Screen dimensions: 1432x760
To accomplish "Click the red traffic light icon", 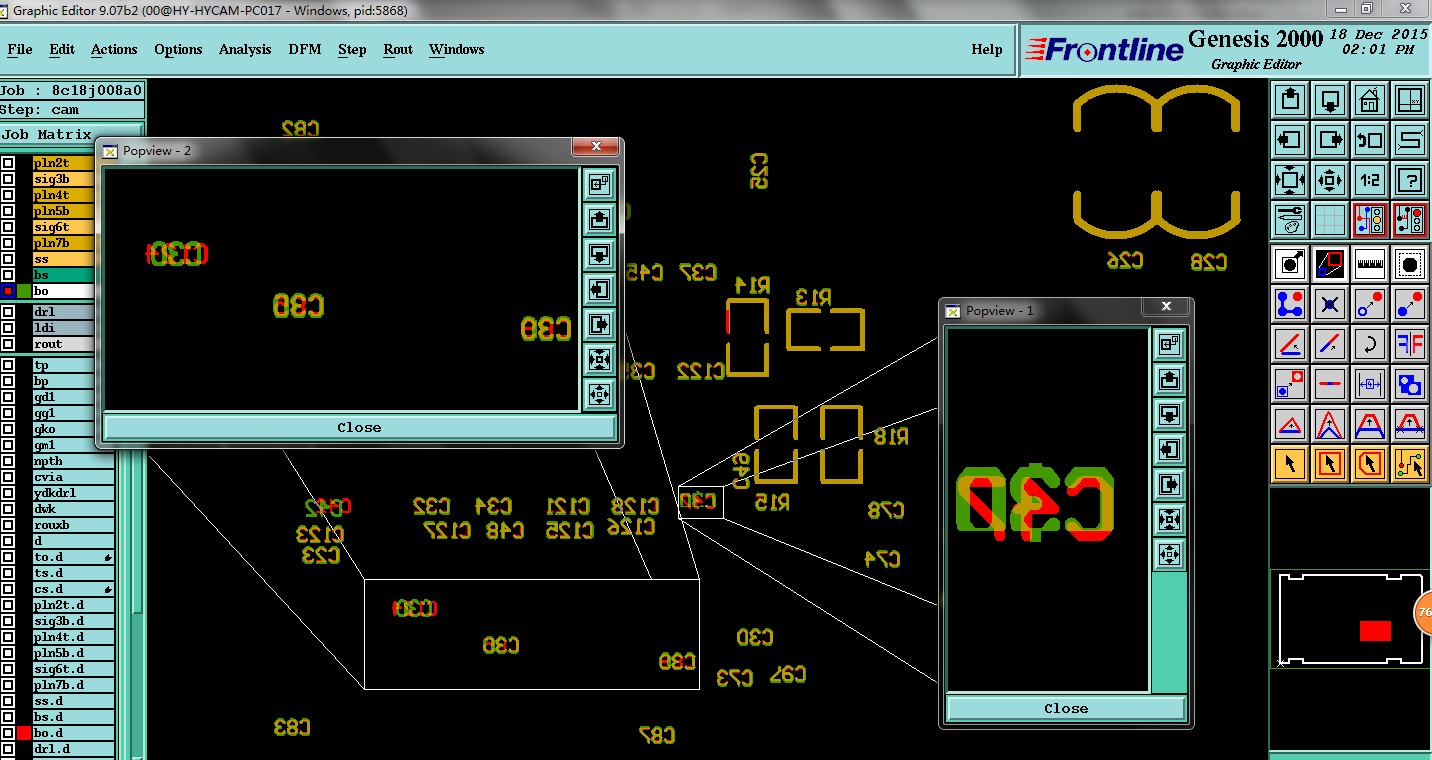I will 1410,219.
